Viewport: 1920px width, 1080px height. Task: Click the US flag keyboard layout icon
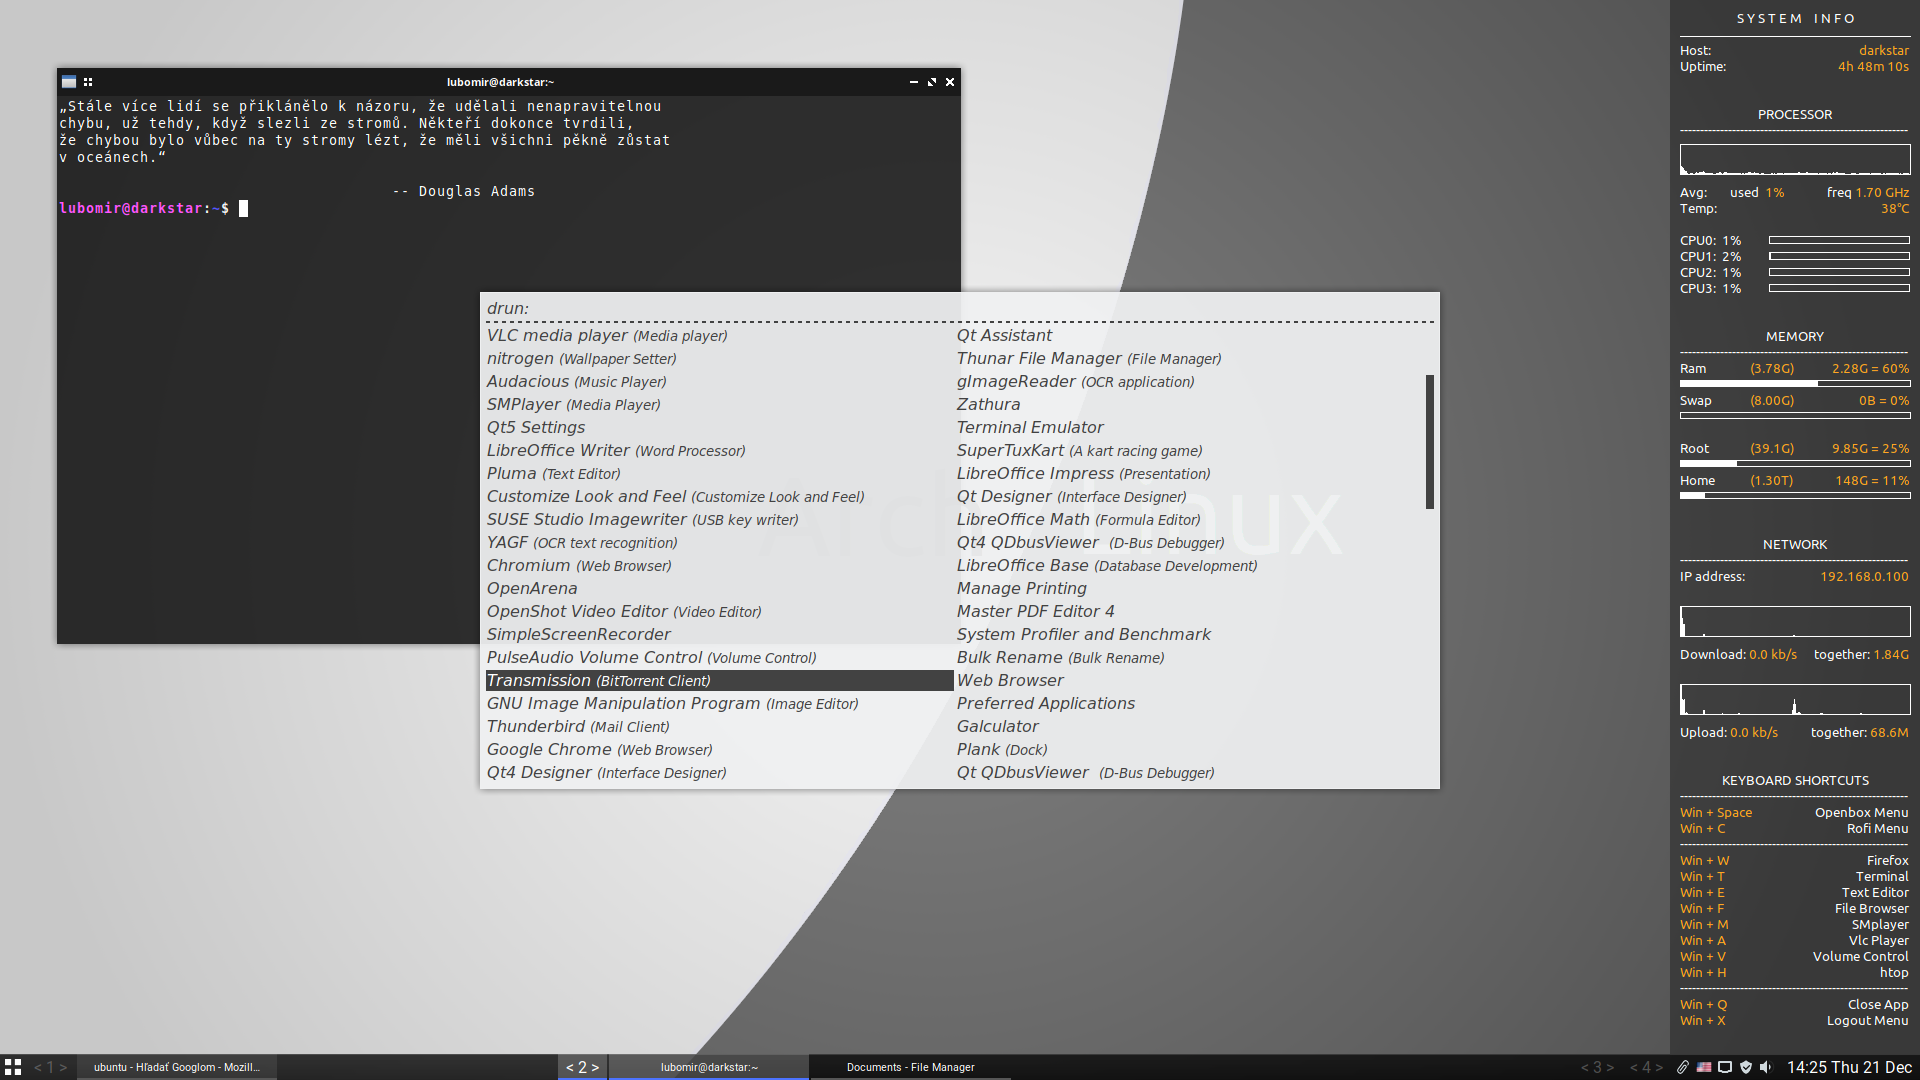pos(1704,1067)
